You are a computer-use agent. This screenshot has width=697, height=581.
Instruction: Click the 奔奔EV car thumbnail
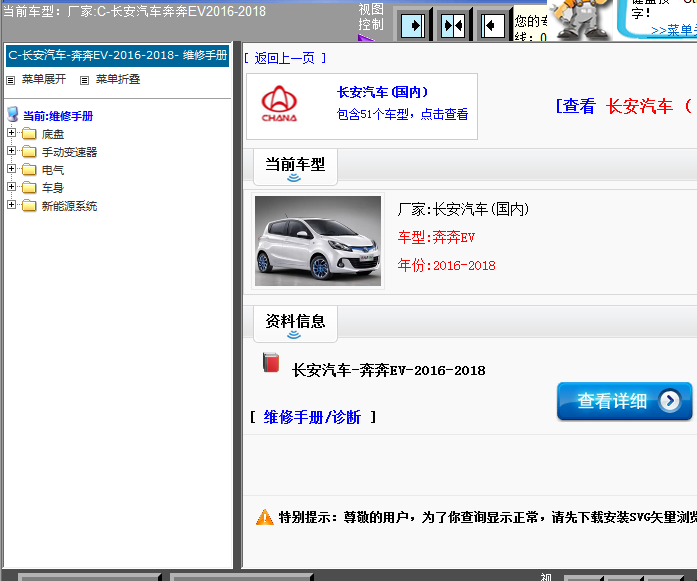(318, 241)
